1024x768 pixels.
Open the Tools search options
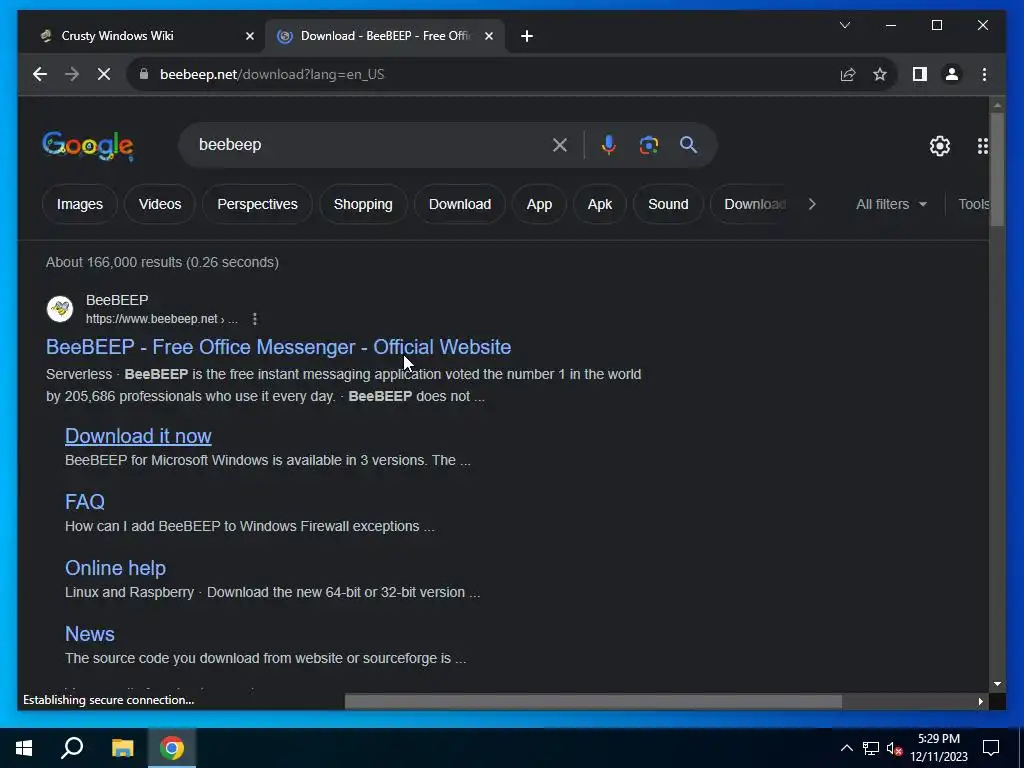coord(973,204)
